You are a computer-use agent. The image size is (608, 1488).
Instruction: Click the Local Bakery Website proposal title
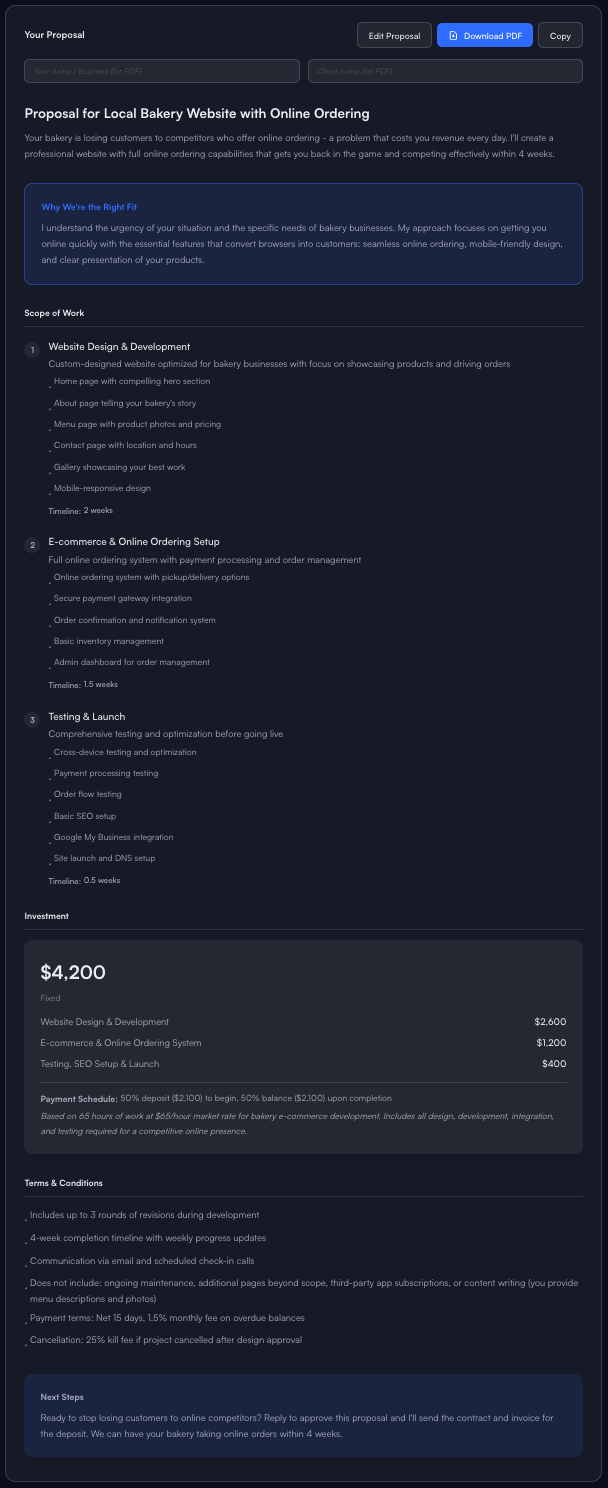pyautogui.click(x=197, y=114)
